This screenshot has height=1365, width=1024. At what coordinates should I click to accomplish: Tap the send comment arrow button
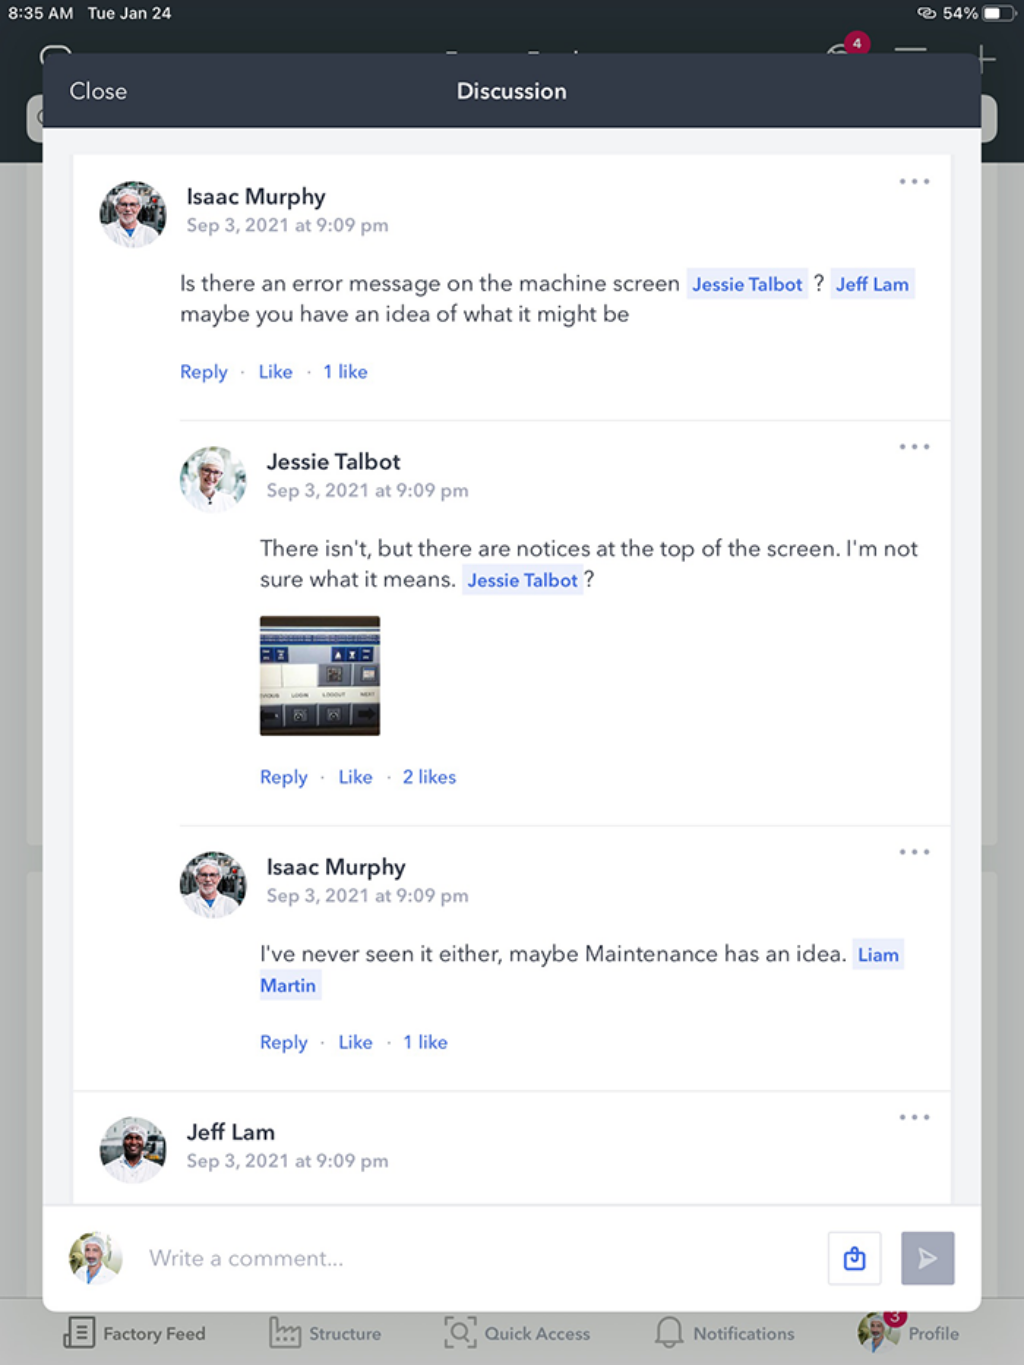click(x=927, y=1258)
